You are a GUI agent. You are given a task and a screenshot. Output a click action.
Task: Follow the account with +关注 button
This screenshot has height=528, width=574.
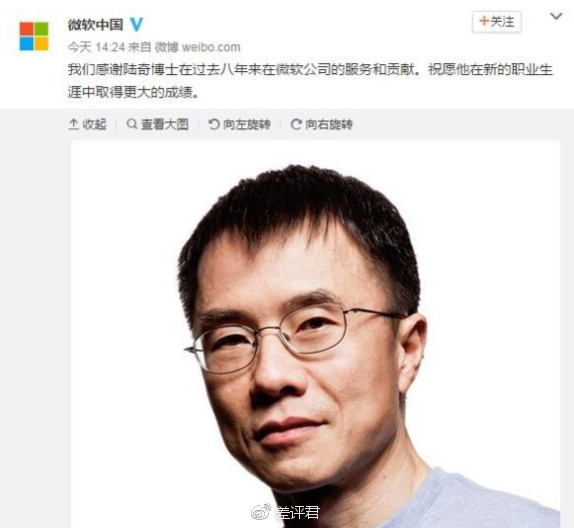coord(496,22)
